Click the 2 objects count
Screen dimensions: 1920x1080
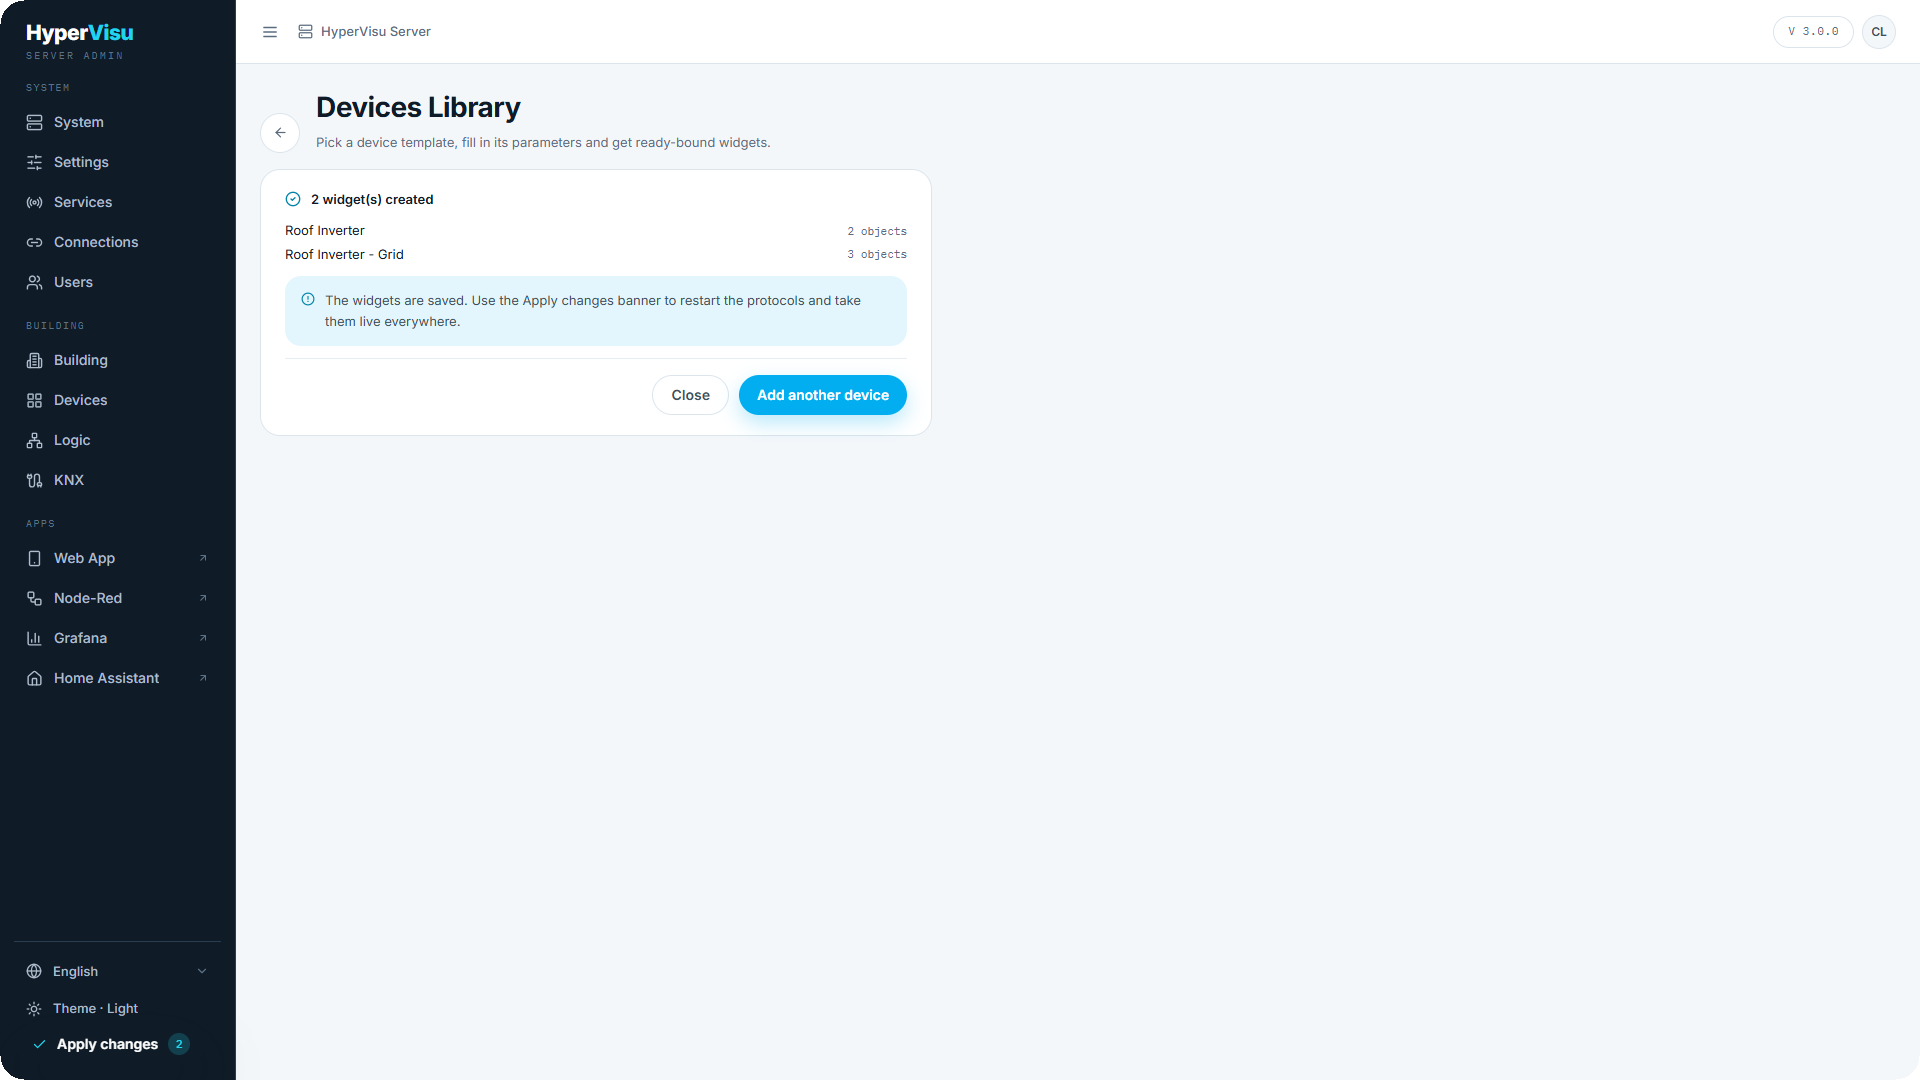pyautogui.click(x=877, y=231)
